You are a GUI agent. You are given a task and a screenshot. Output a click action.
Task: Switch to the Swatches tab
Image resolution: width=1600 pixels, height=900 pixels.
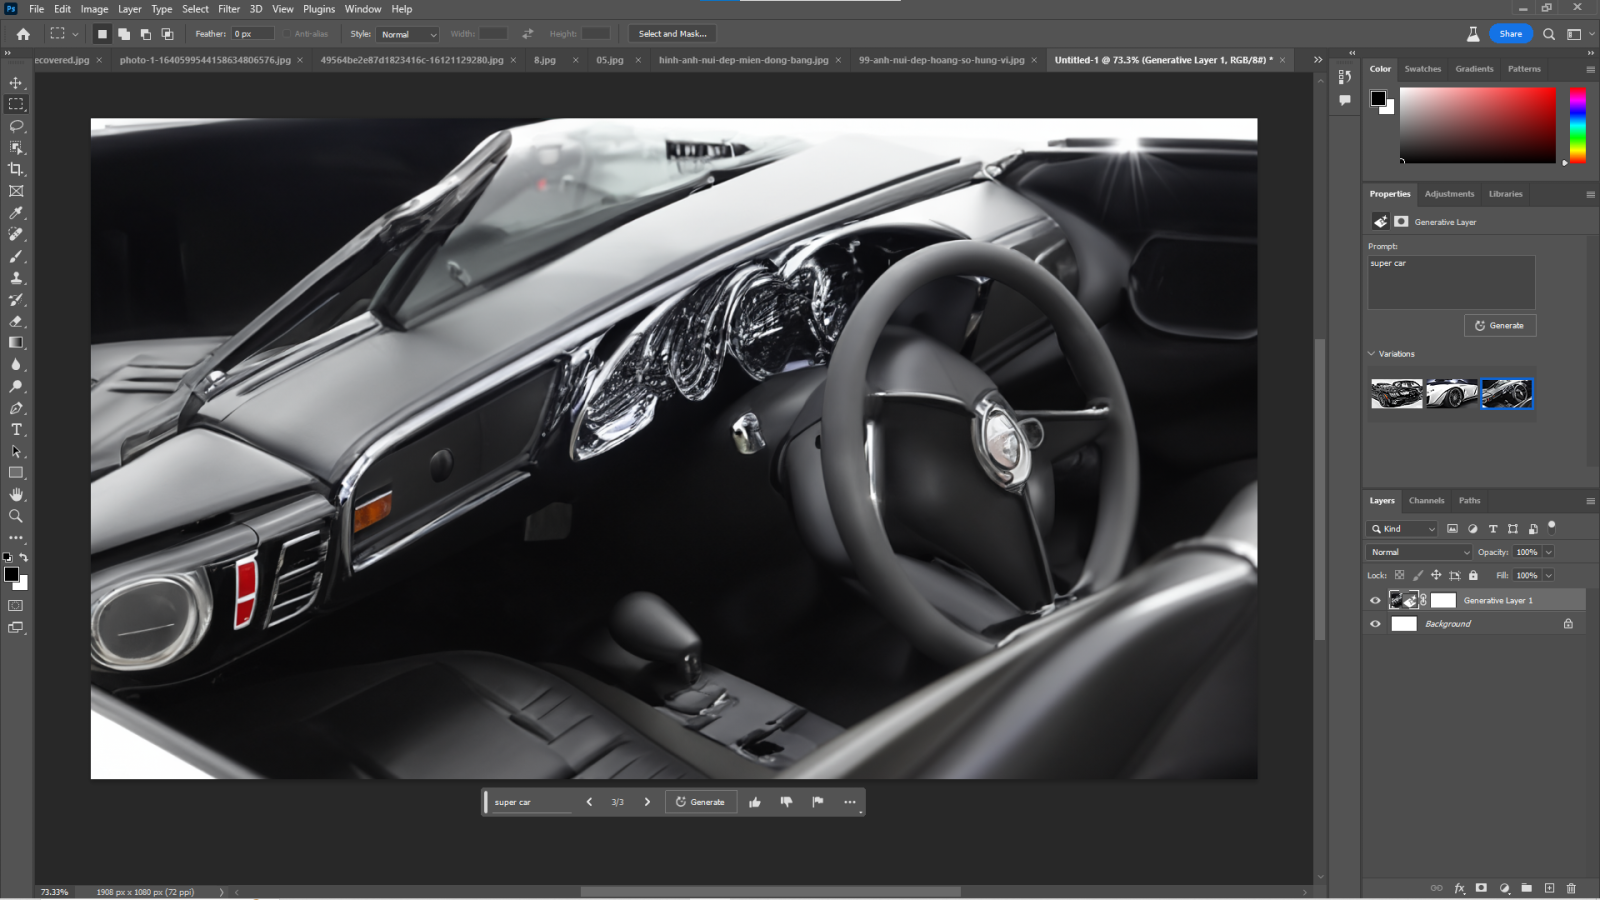coord(1422,69)
